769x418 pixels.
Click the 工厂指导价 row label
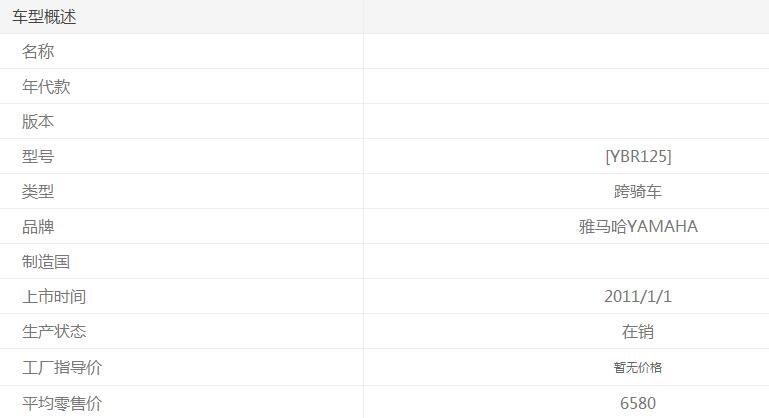tap(62, 368)
